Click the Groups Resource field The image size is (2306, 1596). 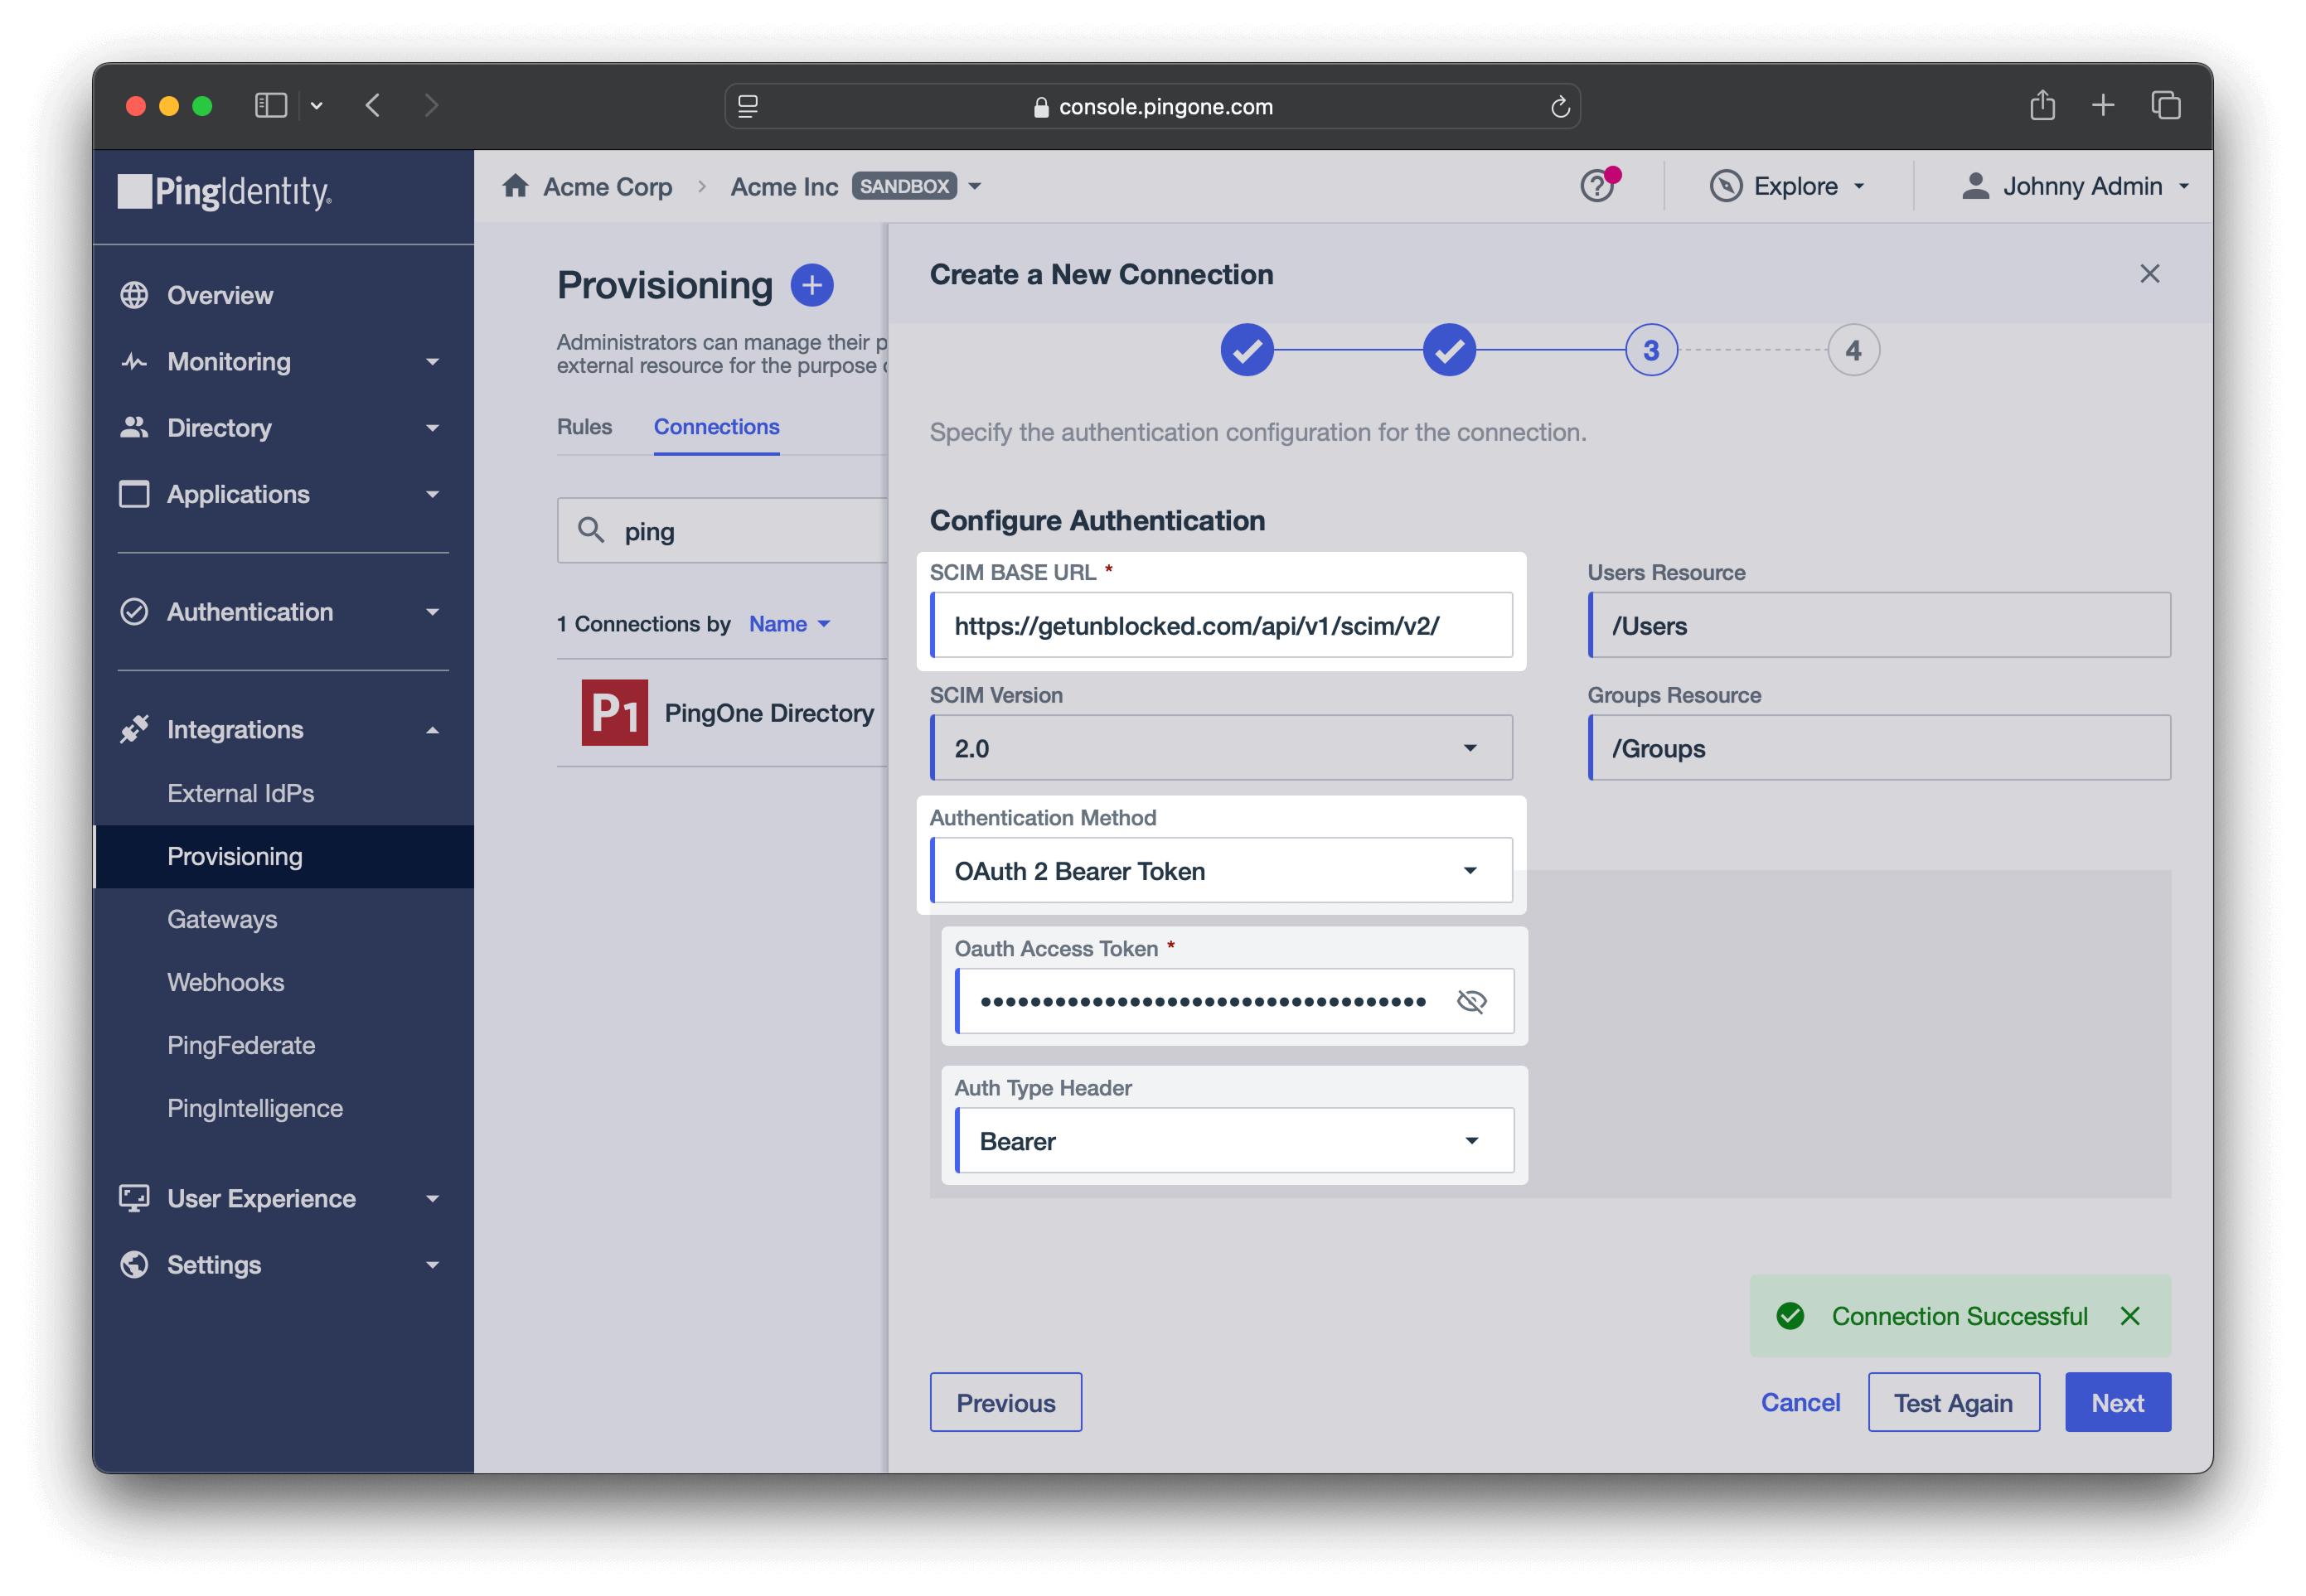[1879, 748]
